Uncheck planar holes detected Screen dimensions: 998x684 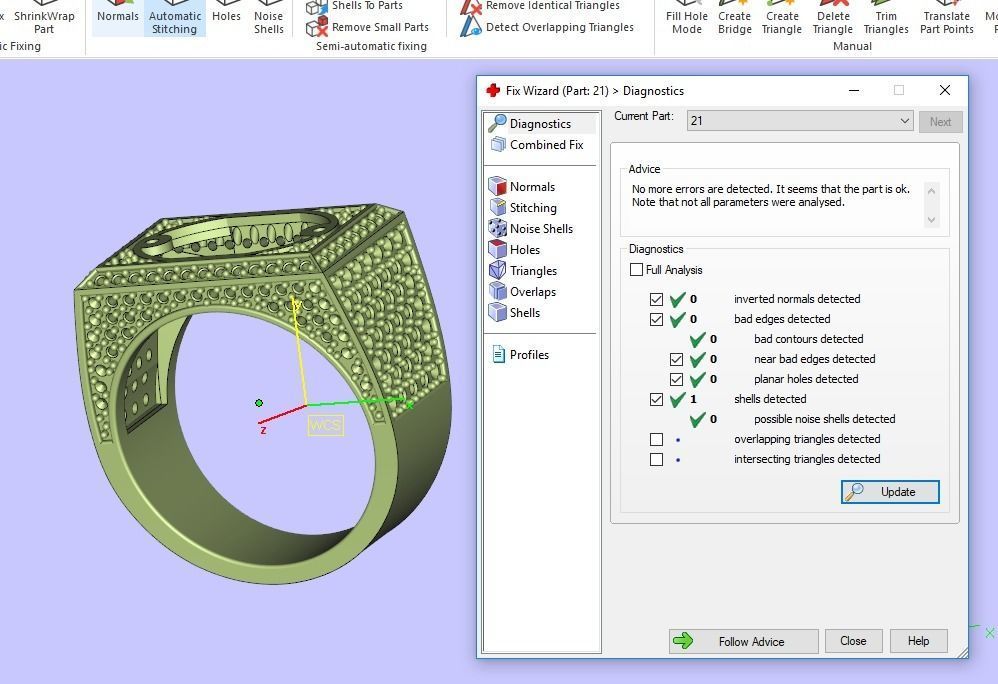coord(677,379)
